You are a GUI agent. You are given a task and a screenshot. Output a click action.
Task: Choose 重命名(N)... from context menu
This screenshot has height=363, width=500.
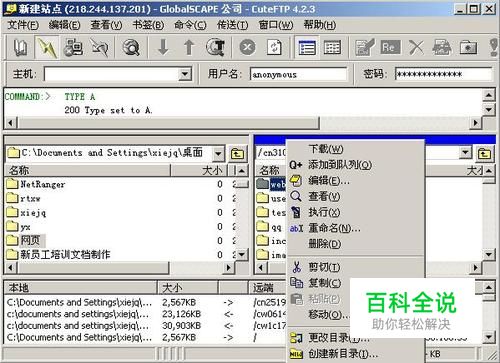tap(355, 229)
